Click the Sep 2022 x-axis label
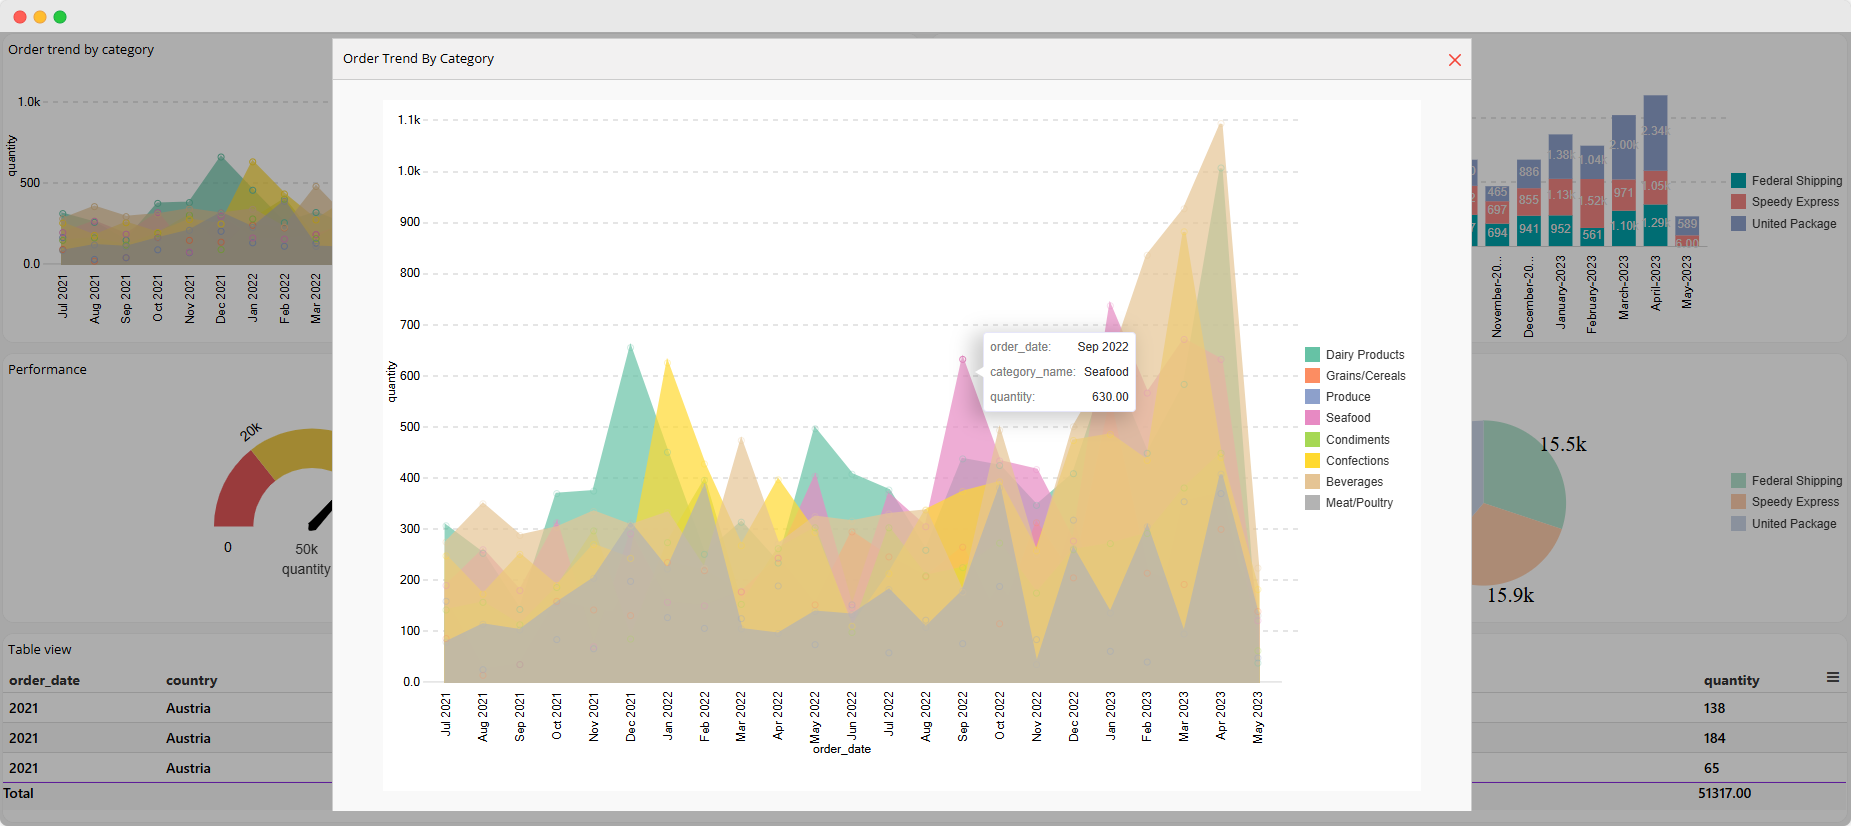1851x826 pixels. [963, 716]
